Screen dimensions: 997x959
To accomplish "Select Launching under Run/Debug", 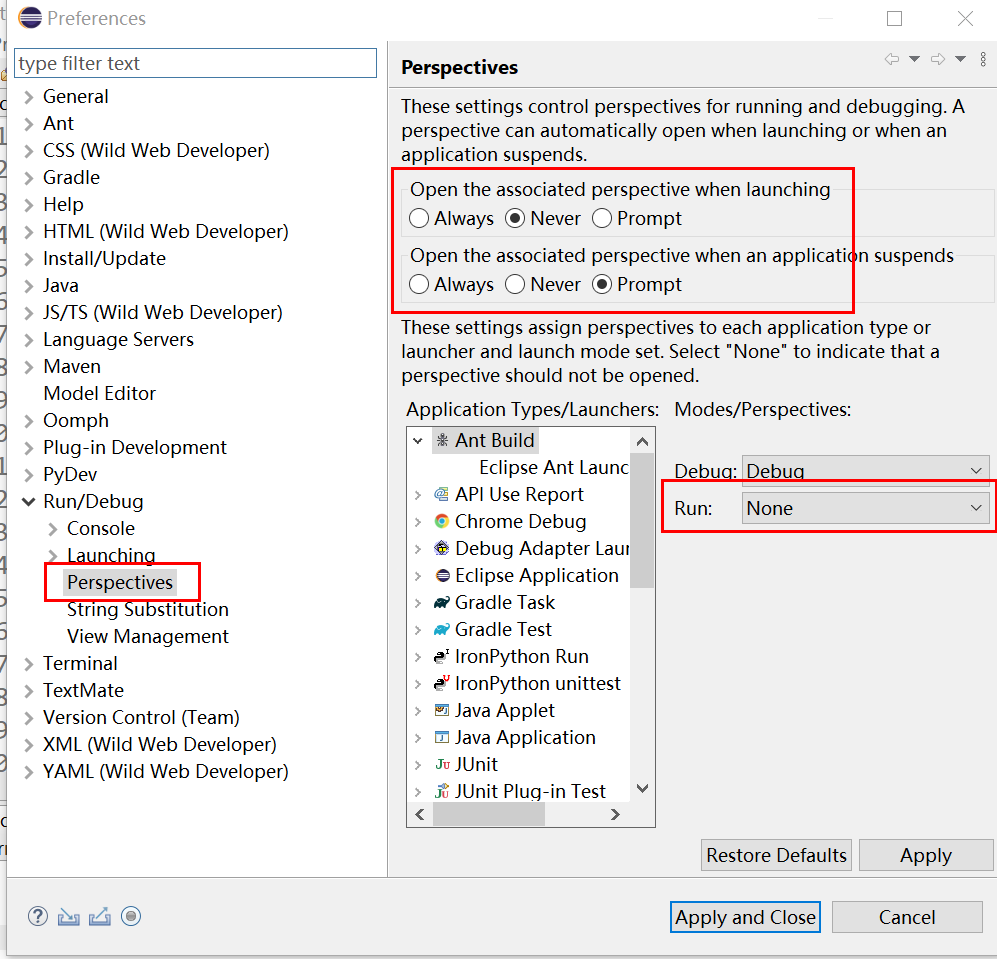I will [111, 555].
